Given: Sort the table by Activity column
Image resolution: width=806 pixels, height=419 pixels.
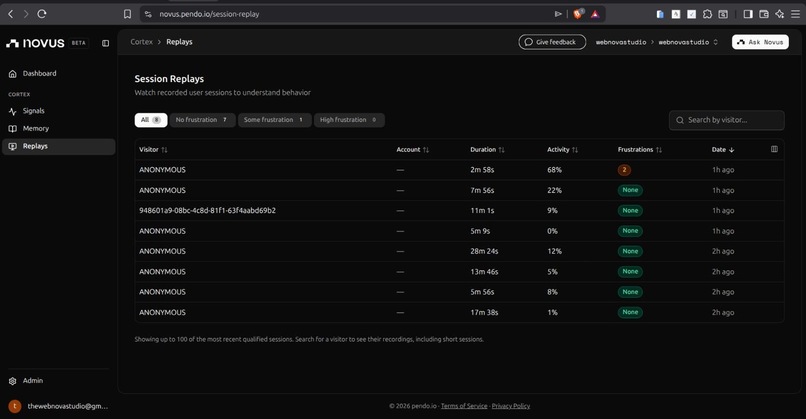Looking at the screenshot, I should [562, 150].
